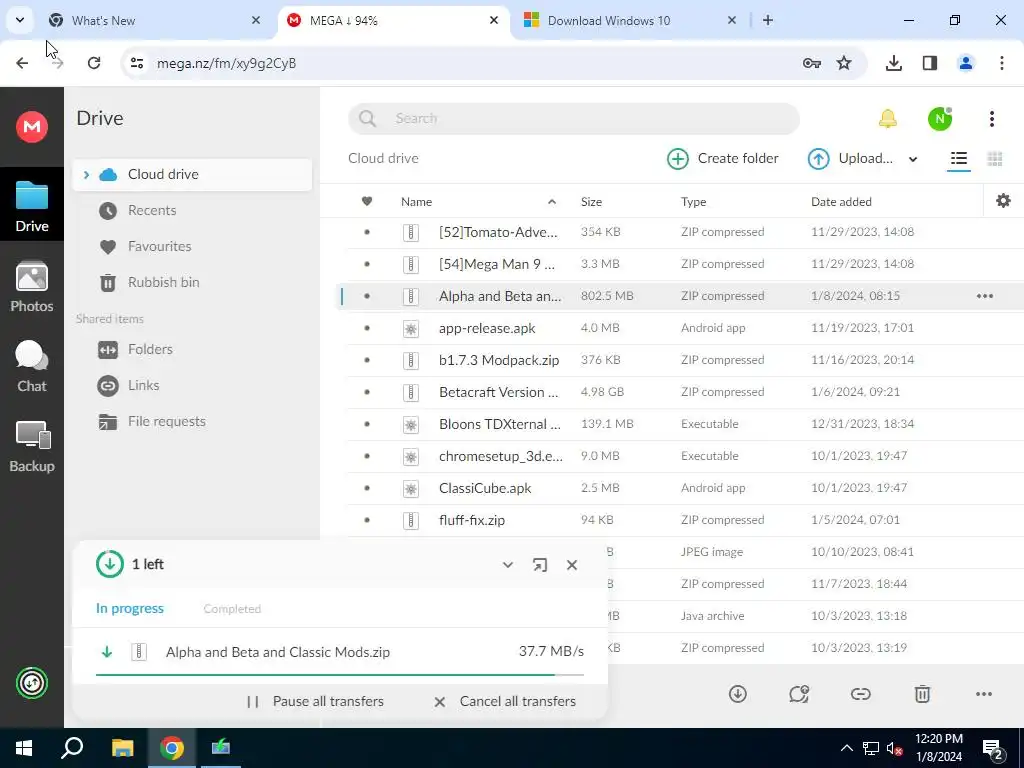Close the transfers panel

[x=572, y=565]
